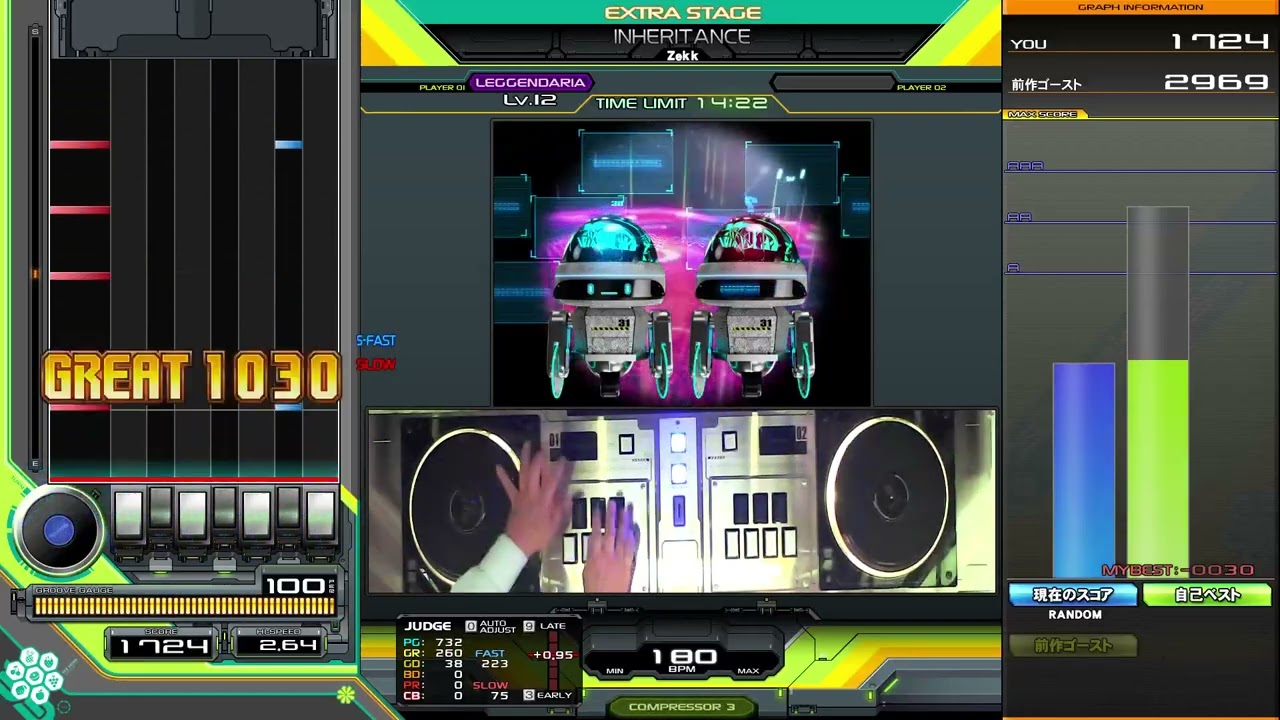This screenshot has width=1280, height=720.
Task: Click the EXTRA STAGE header
Action: pos(683,13)
